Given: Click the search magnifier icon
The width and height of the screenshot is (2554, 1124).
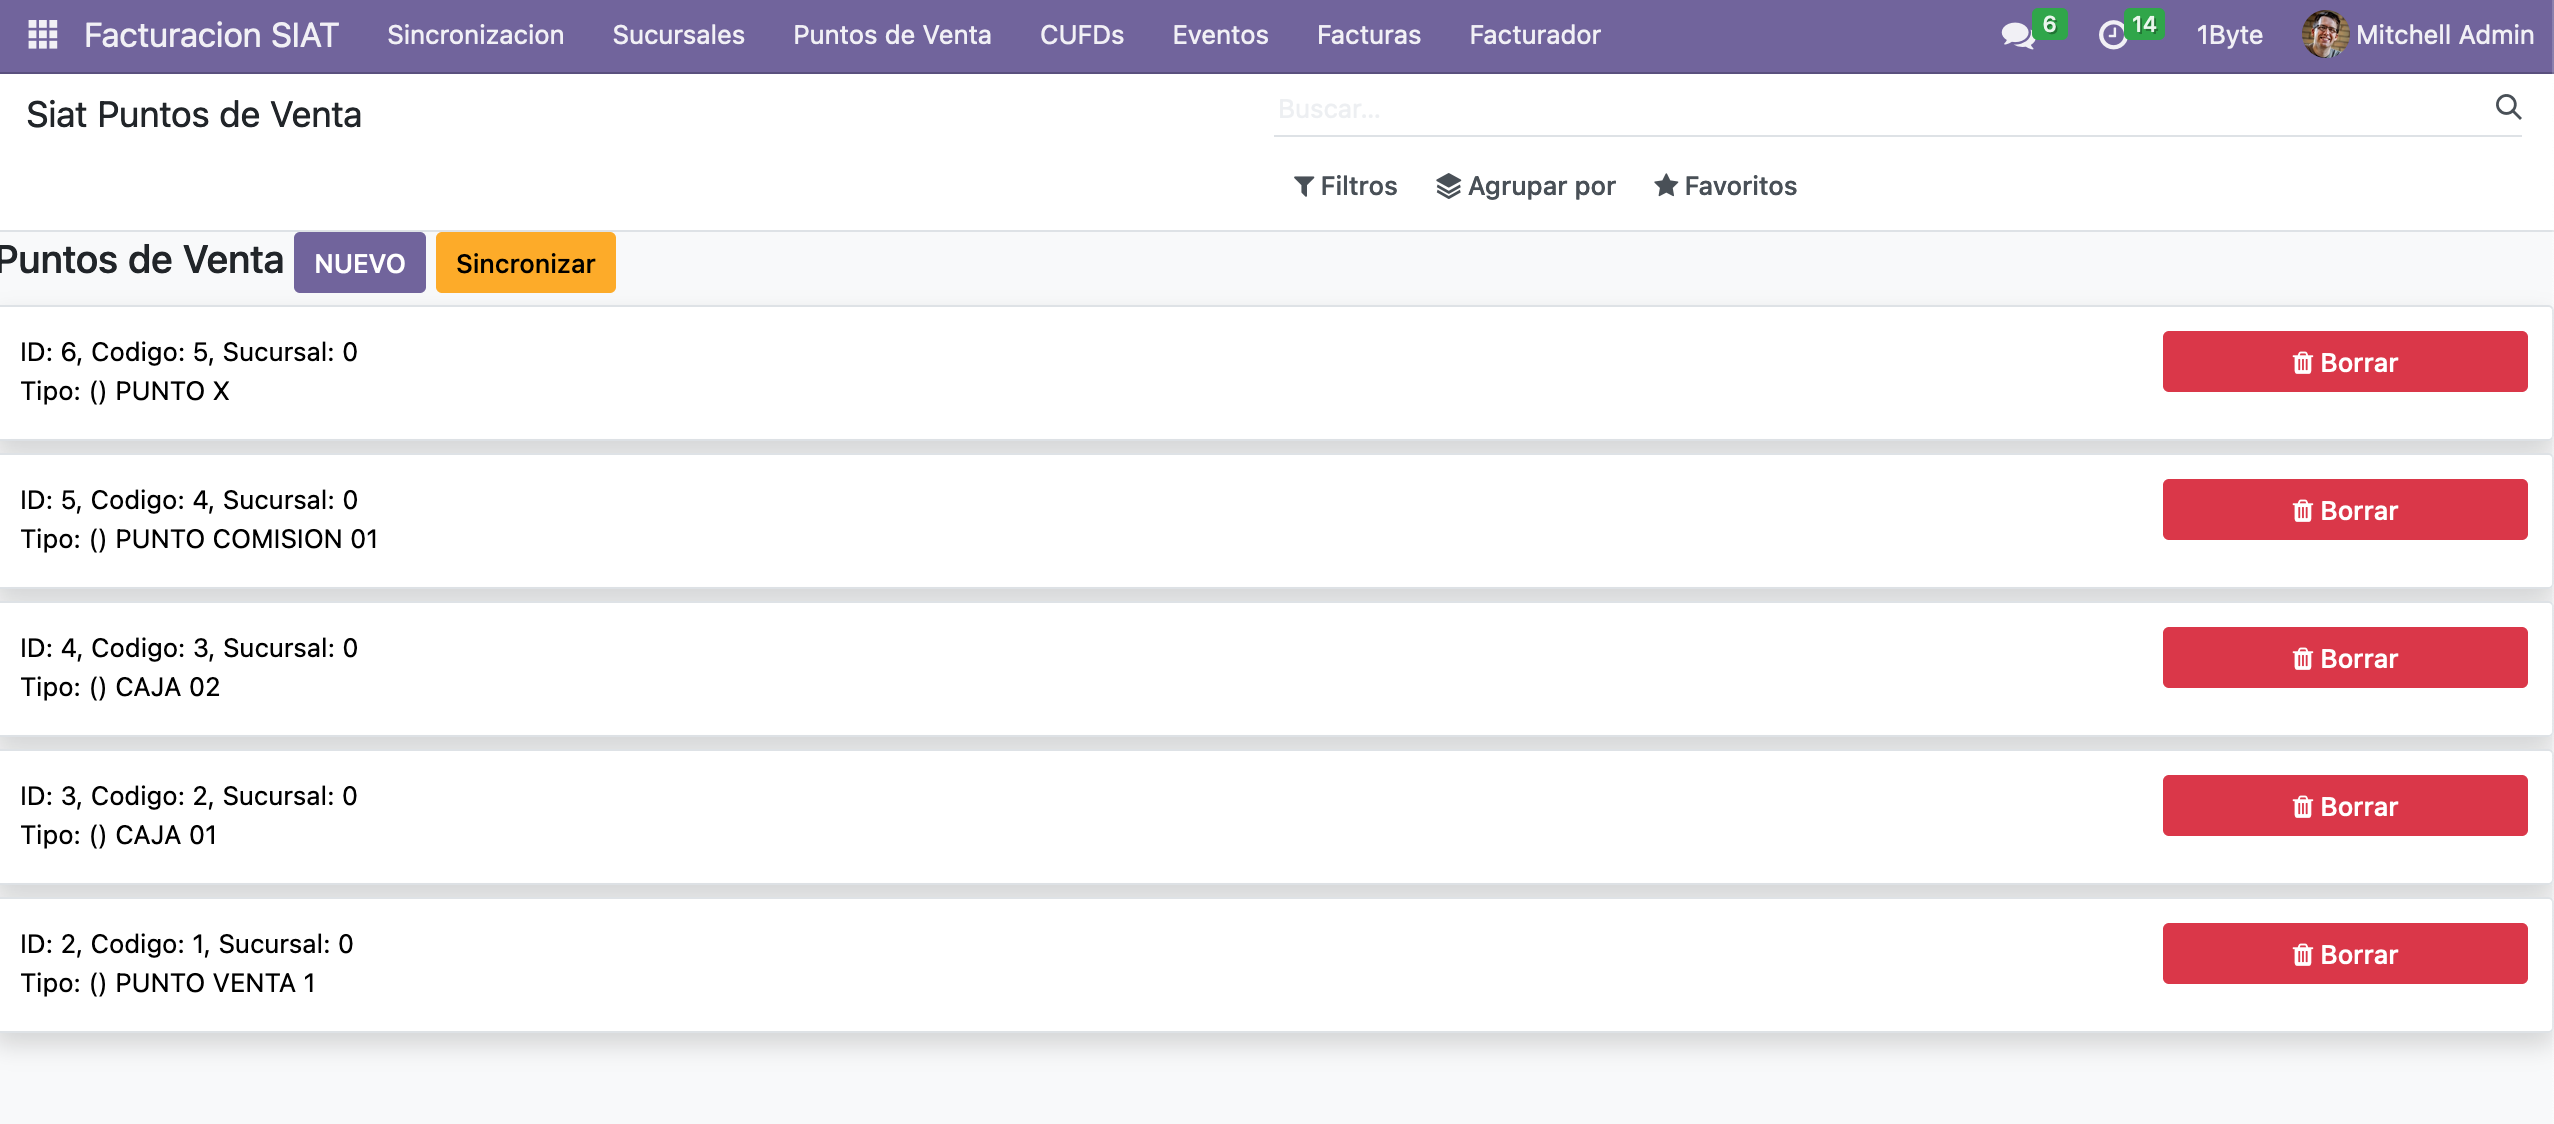Looking at the screenshot, I should pyautogui.click(x=2508, y=107).
